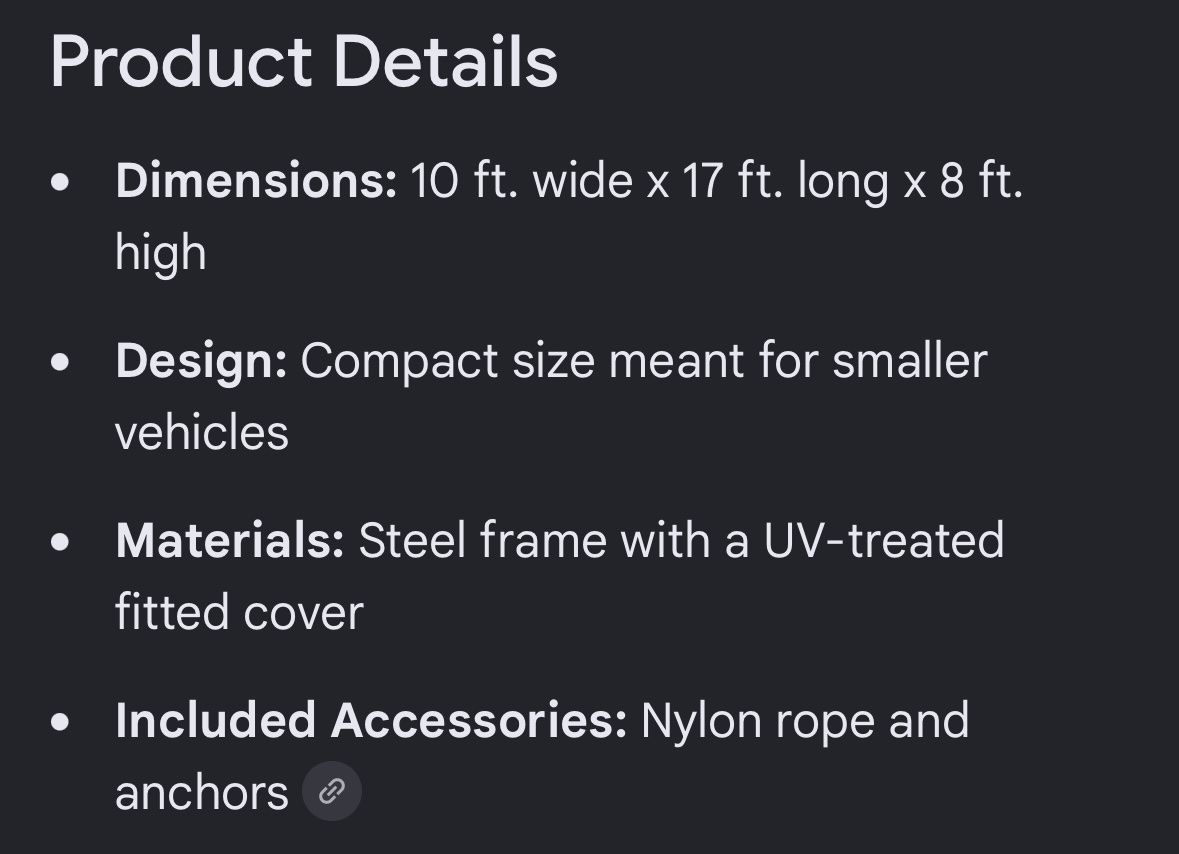This screenshot has height=854, width=1179.
Task: Open the source link icon after anchors
Action: [x=332, y=791]
